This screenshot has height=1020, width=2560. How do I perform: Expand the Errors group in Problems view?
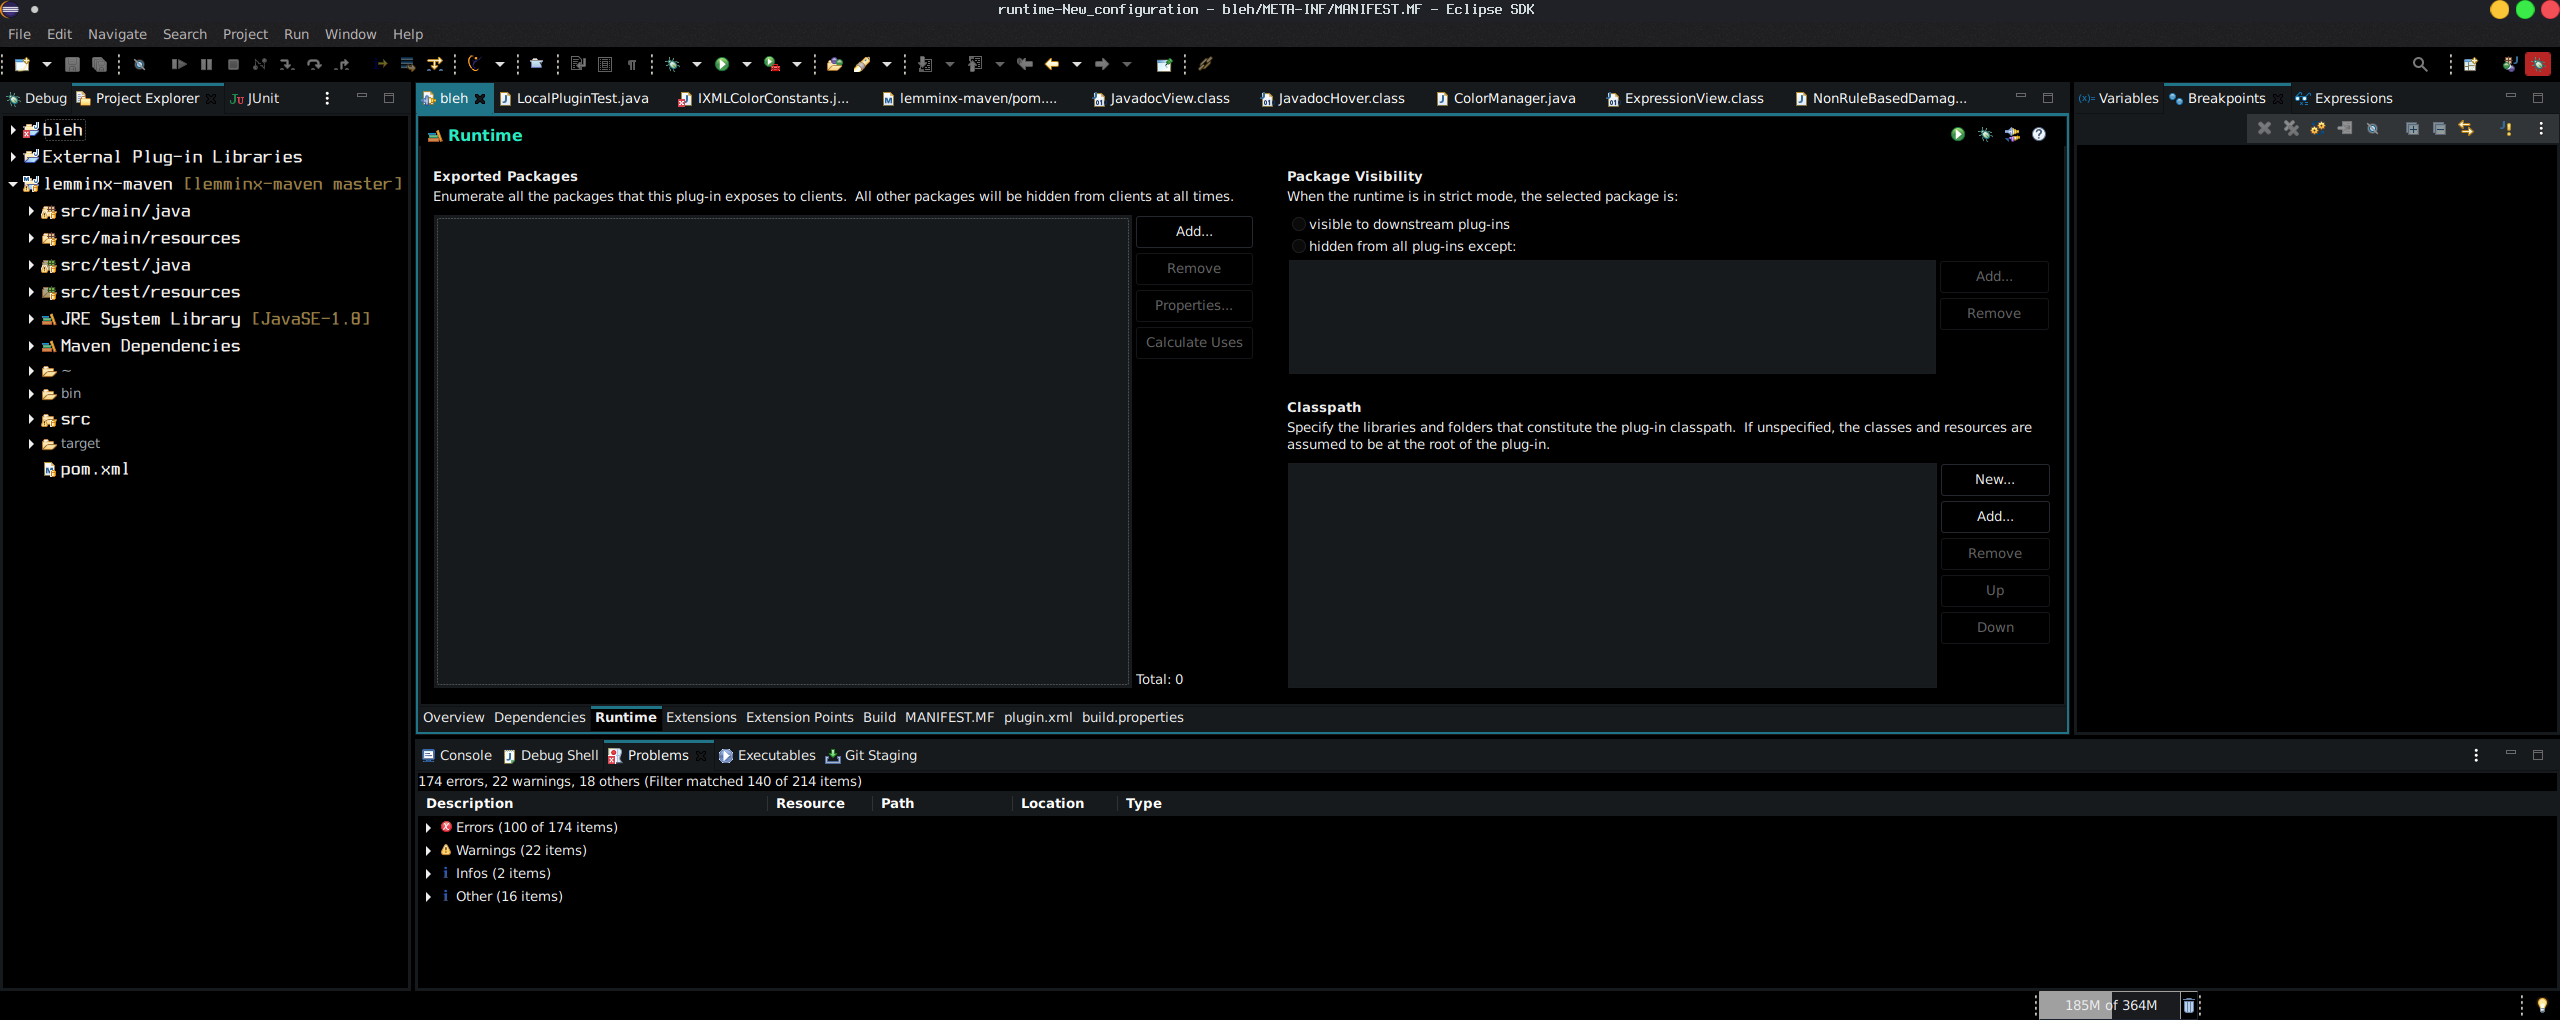(429, 827)
